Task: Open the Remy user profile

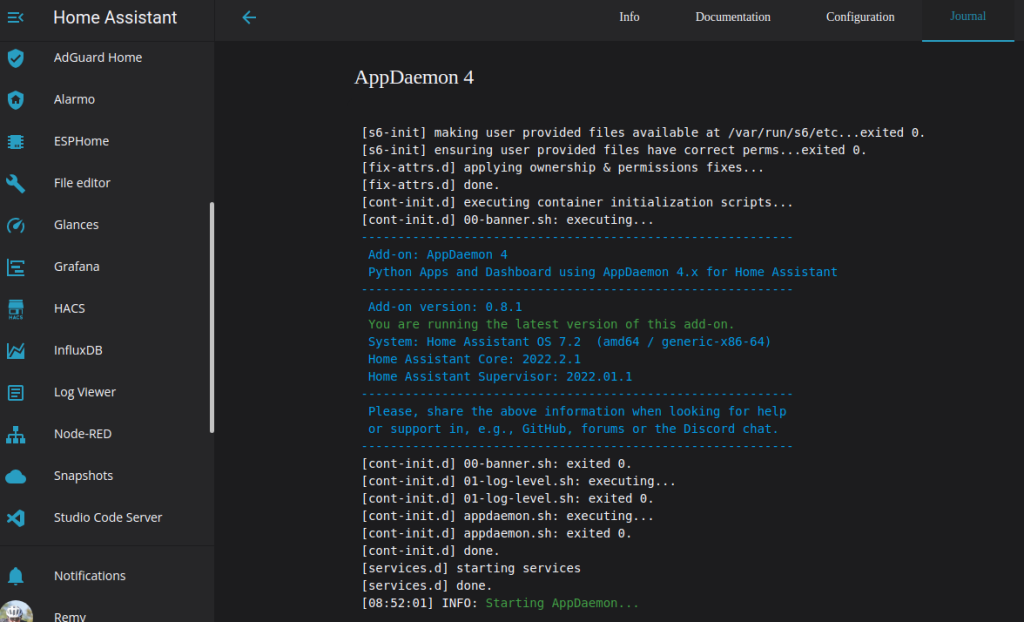Action: [x=69, y=616]
